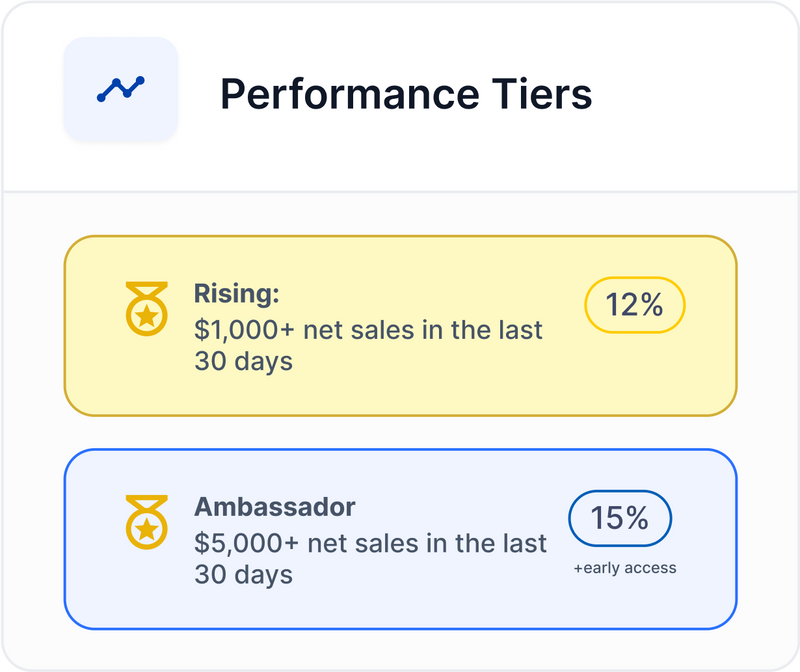Click the trend line chart icon

121,89
